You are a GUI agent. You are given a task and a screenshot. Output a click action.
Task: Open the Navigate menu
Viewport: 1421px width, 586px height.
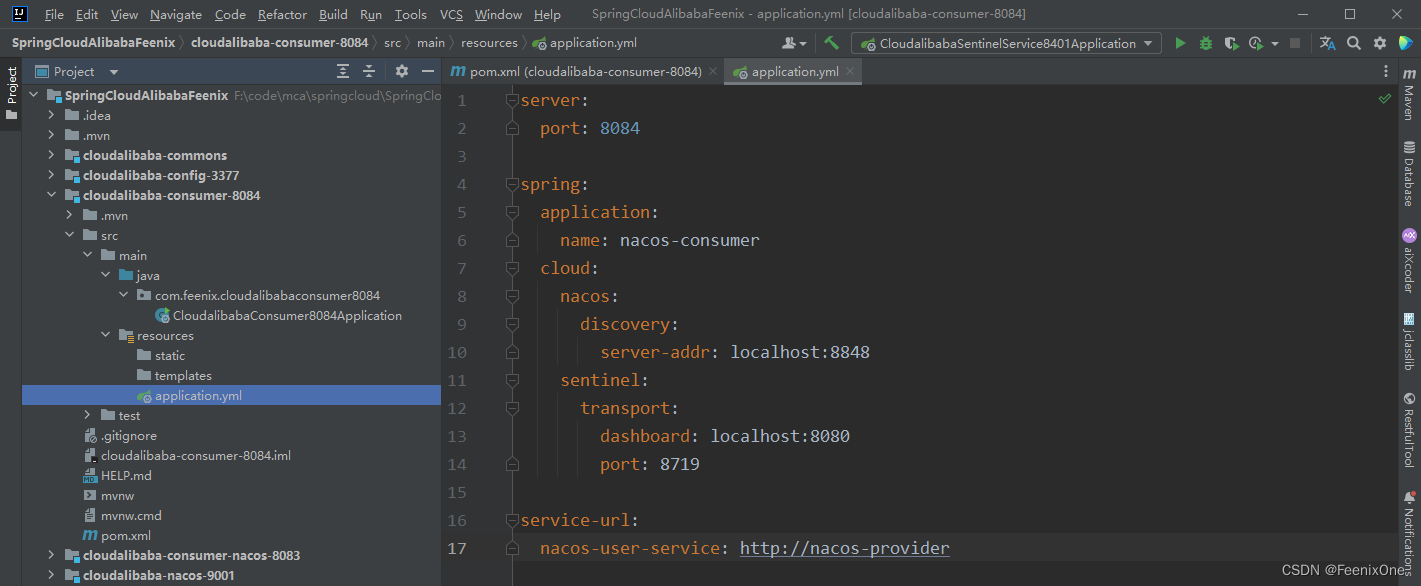click(176, 14)
